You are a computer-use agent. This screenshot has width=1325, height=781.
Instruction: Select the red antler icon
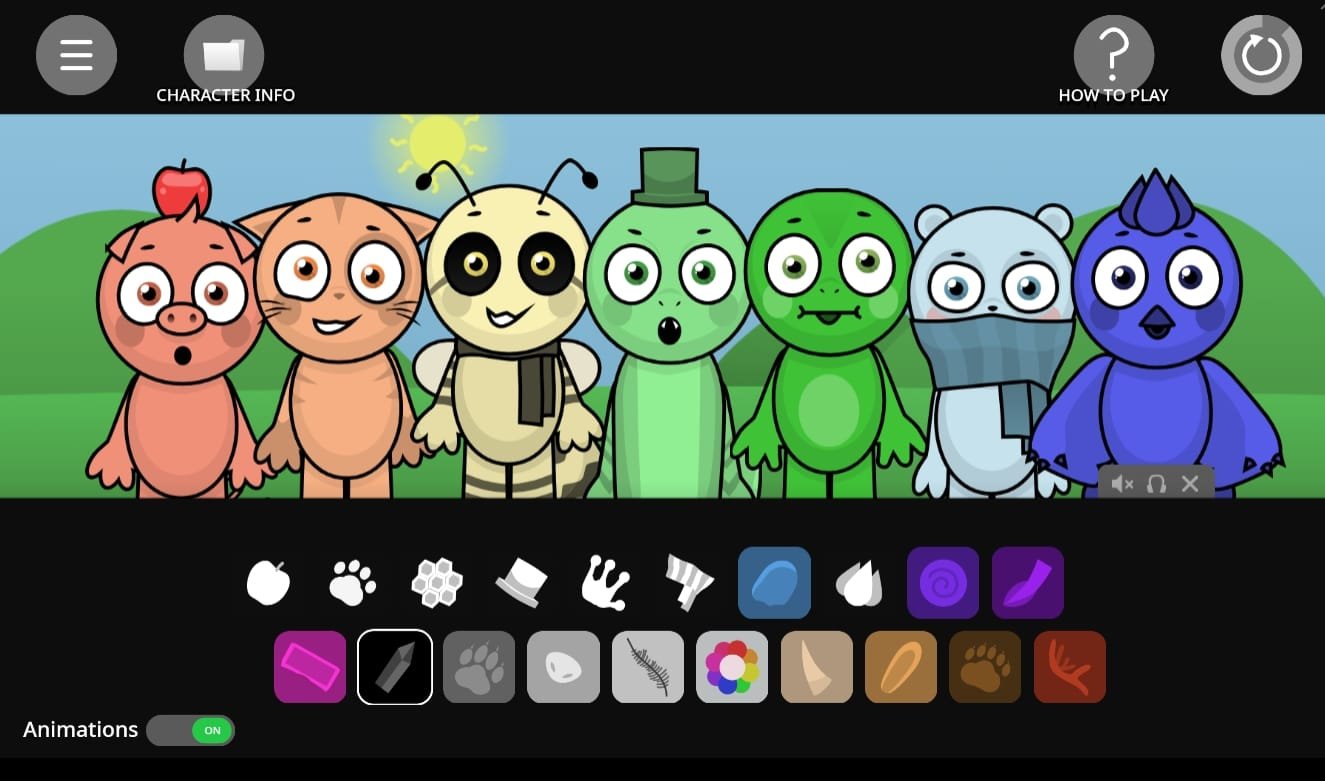(1070, 667)
